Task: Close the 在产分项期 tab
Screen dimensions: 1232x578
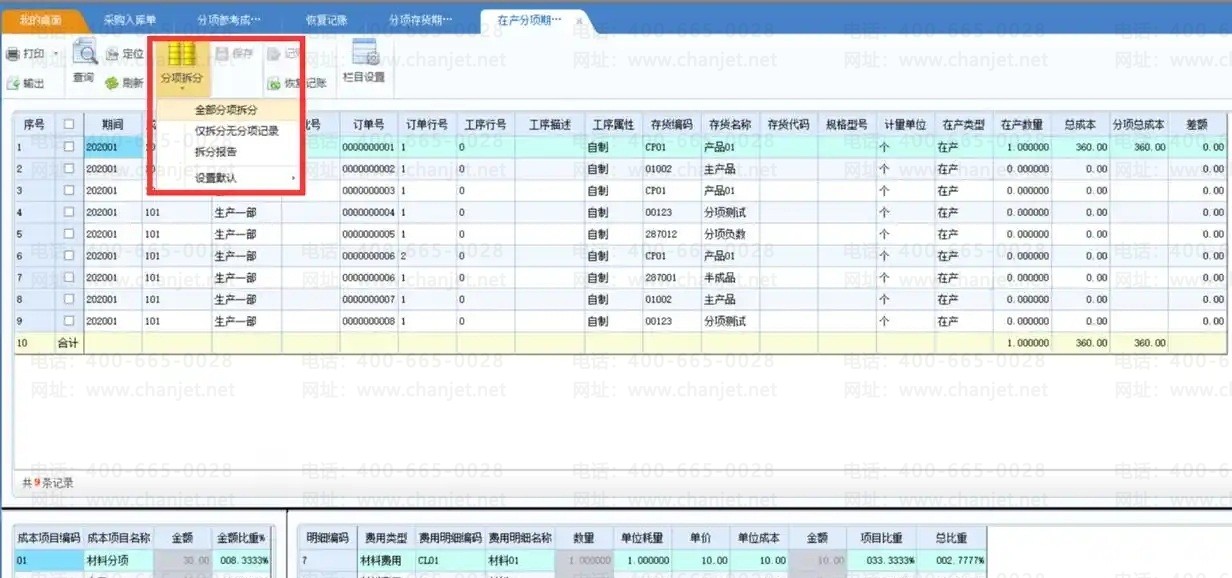Action: [578, 20]
